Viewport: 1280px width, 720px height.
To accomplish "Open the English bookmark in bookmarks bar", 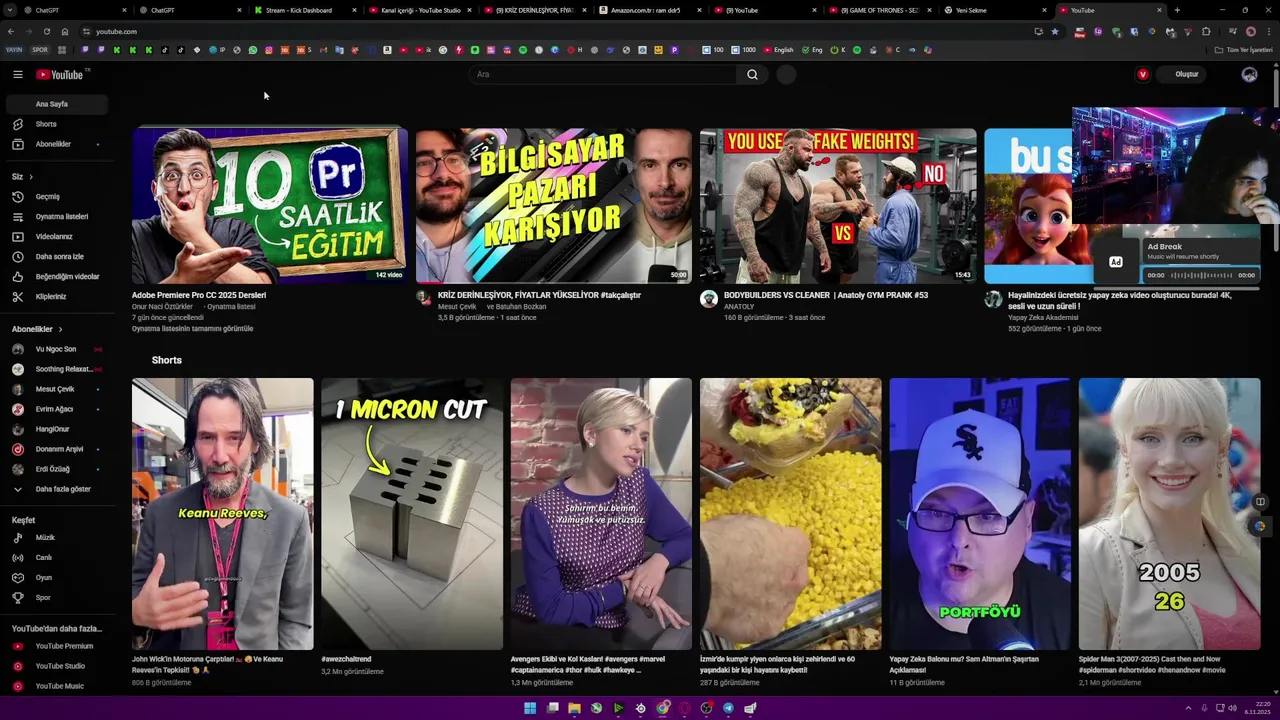I will coord(779,50).
